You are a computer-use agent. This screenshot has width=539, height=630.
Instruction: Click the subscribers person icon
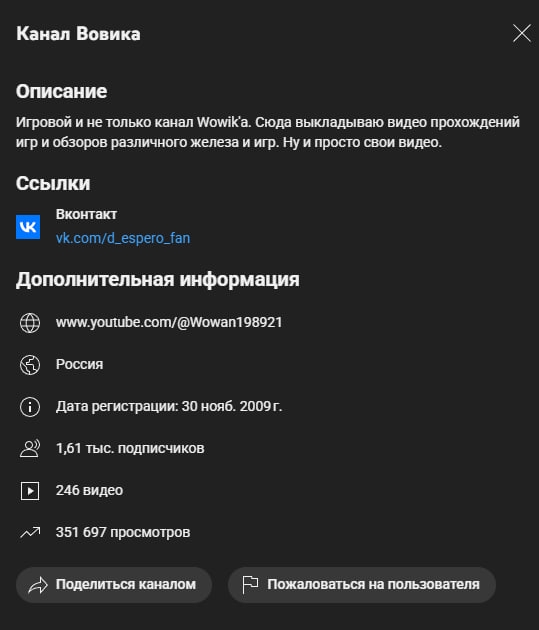(30, 448)
